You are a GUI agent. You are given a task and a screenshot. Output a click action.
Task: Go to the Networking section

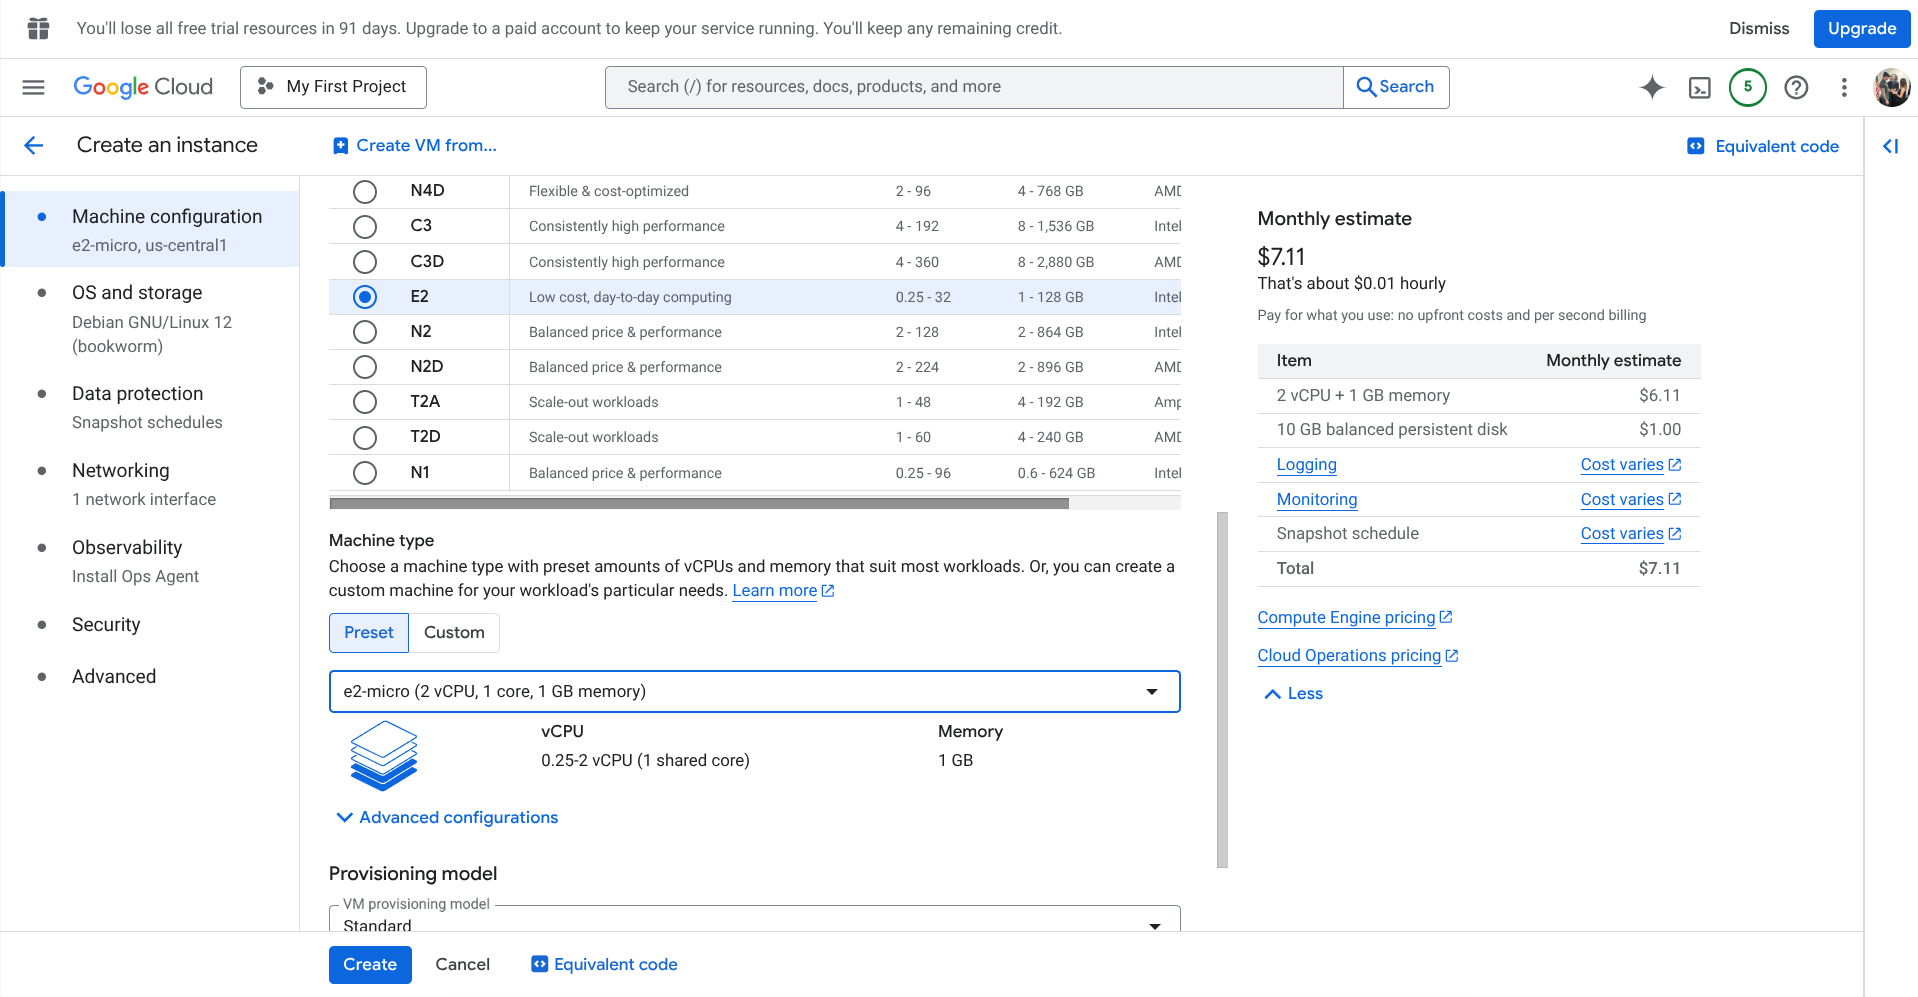120,470
